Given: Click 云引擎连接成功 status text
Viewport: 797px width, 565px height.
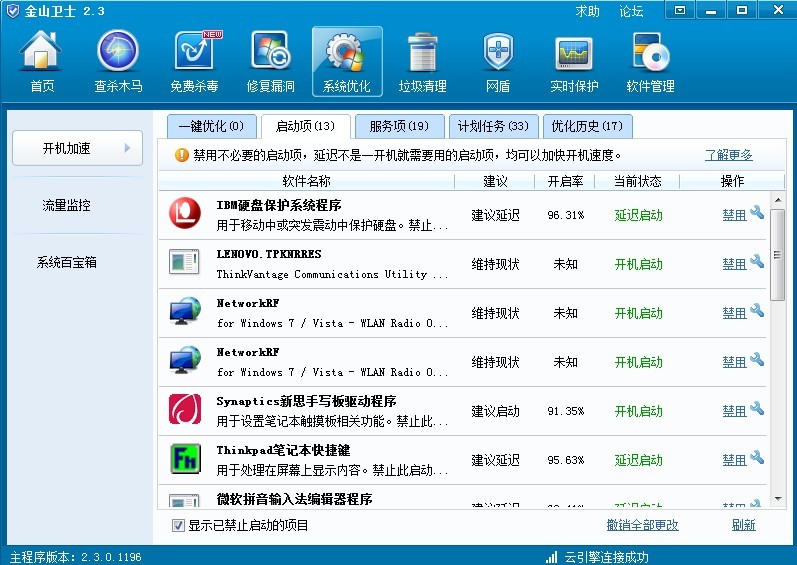Looking at the screenshot, I should 606,557.
